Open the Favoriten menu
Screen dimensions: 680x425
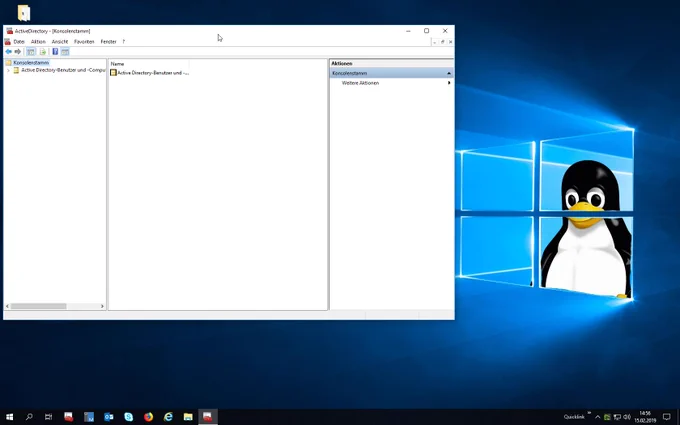tap(84, 42)
